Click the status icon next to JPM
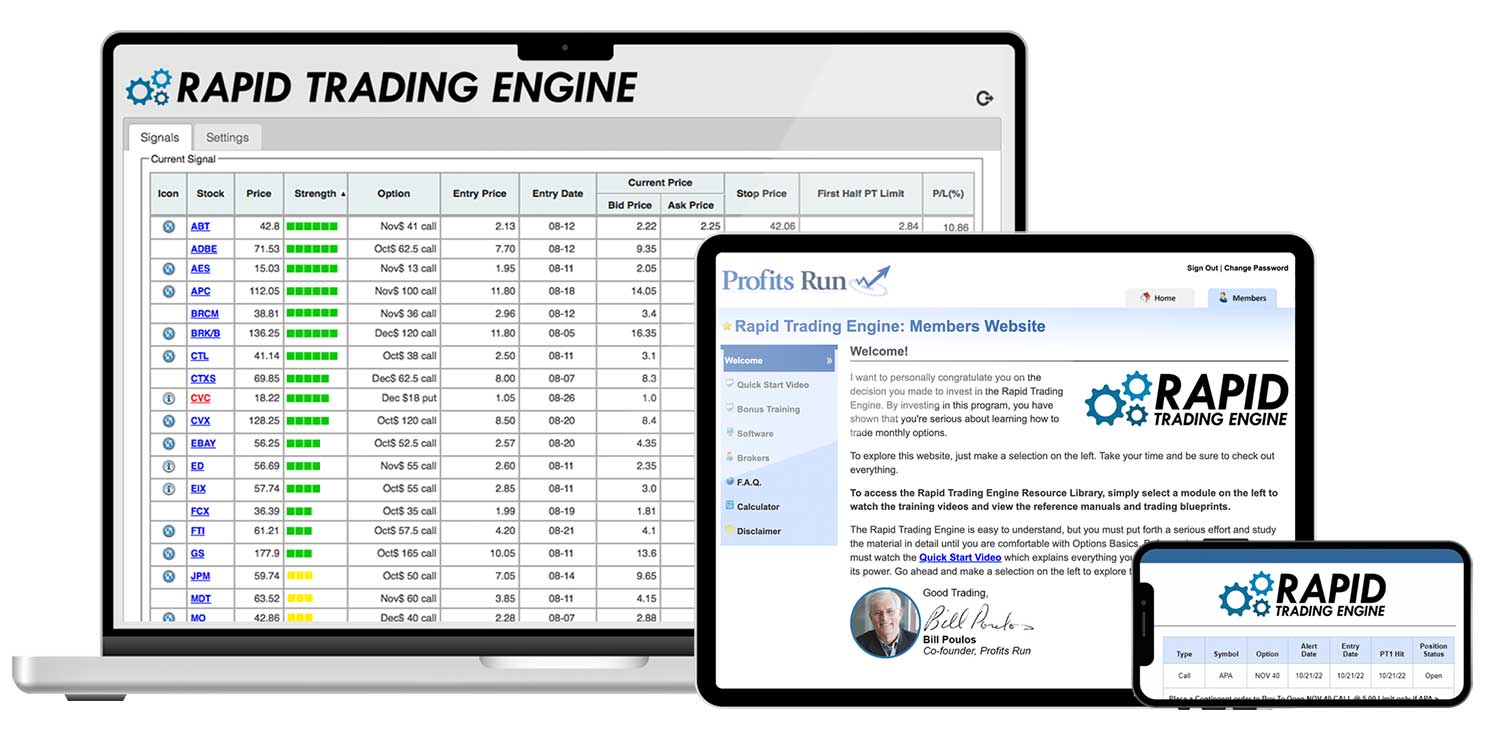 tap(167, 574)
